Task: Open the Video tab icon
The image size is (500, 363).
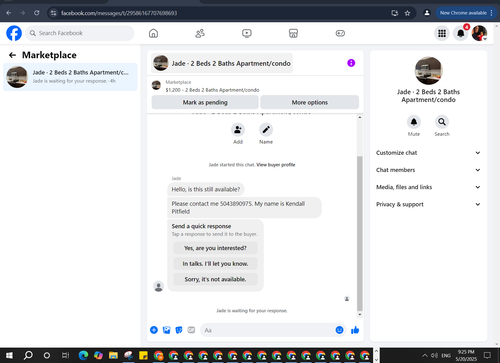Action: pos(247,33)
